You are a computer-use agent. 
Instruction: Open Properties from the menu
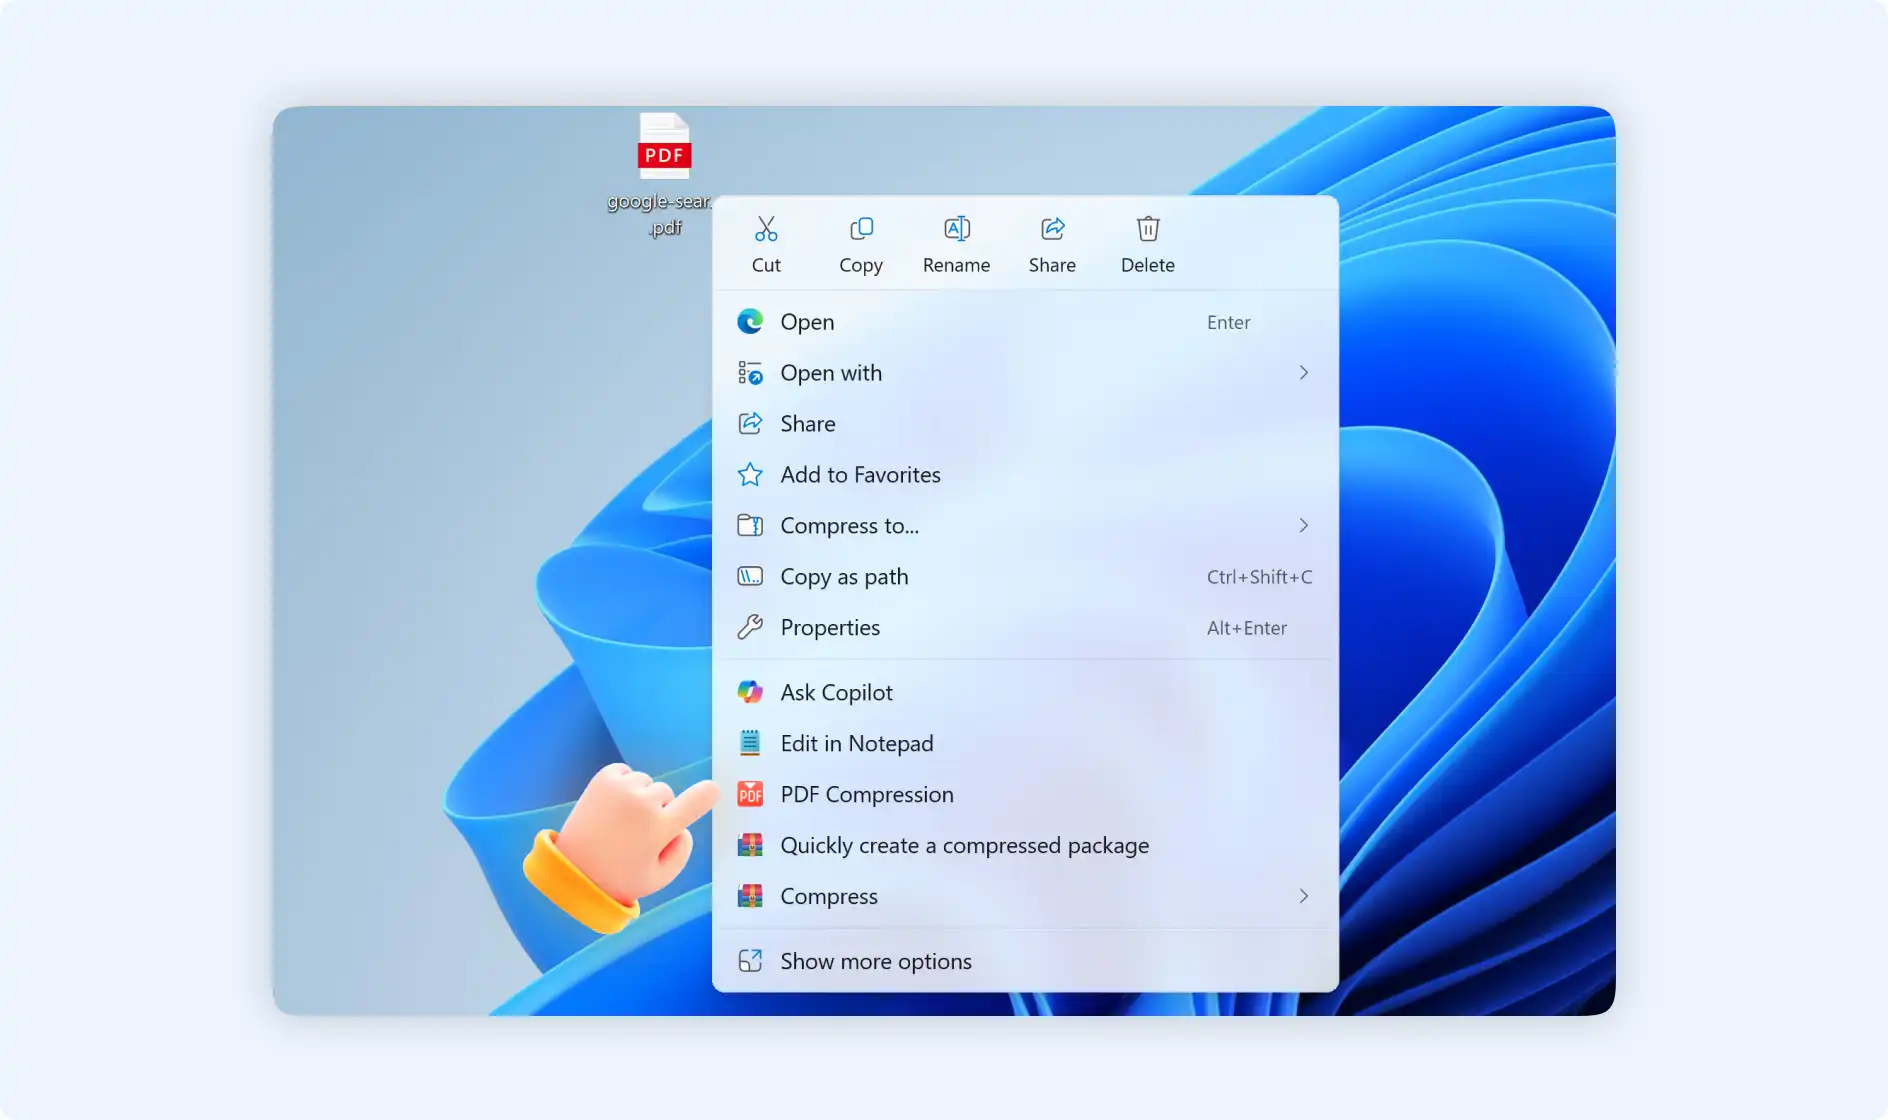1025,628
